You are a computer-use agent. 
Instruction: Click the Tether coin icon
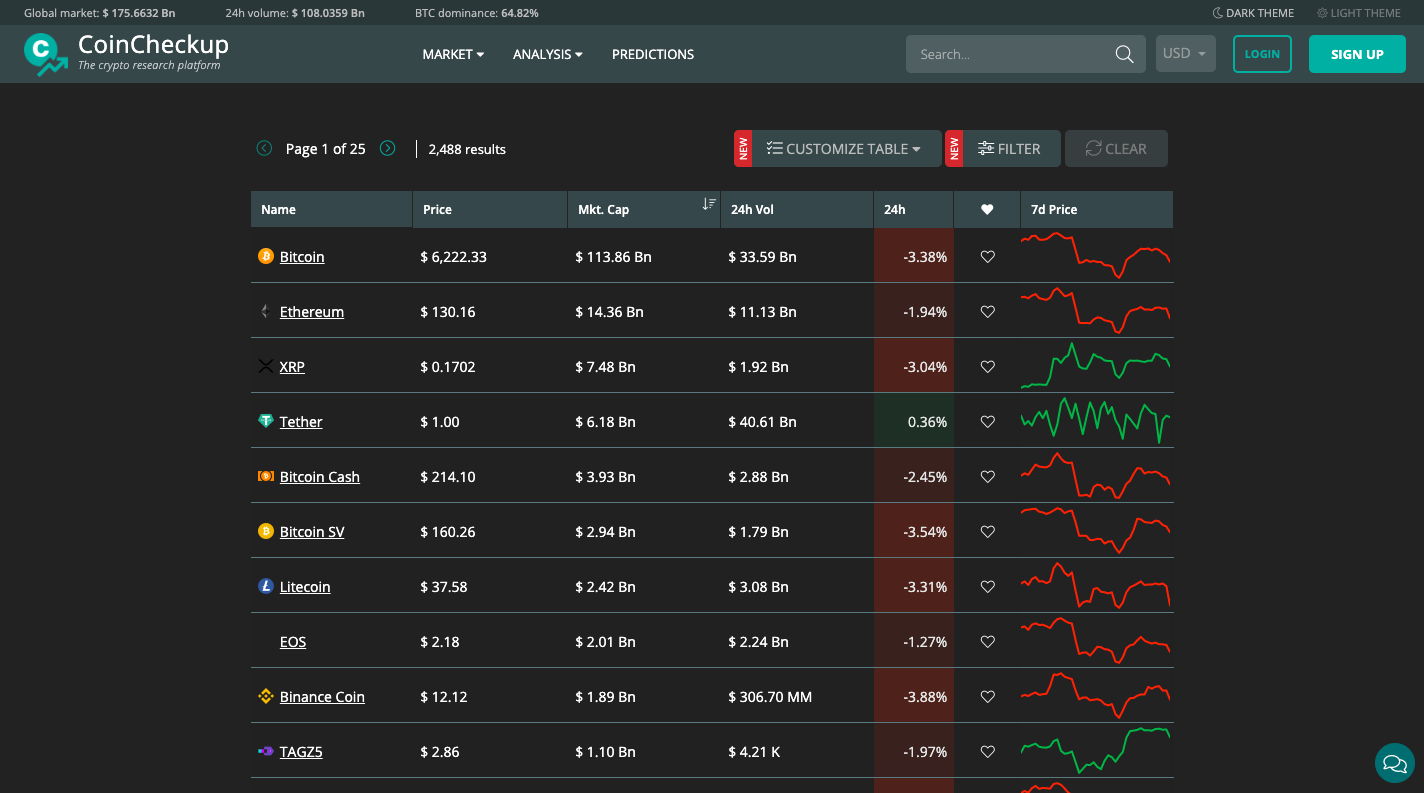click(x=266, y=422)
